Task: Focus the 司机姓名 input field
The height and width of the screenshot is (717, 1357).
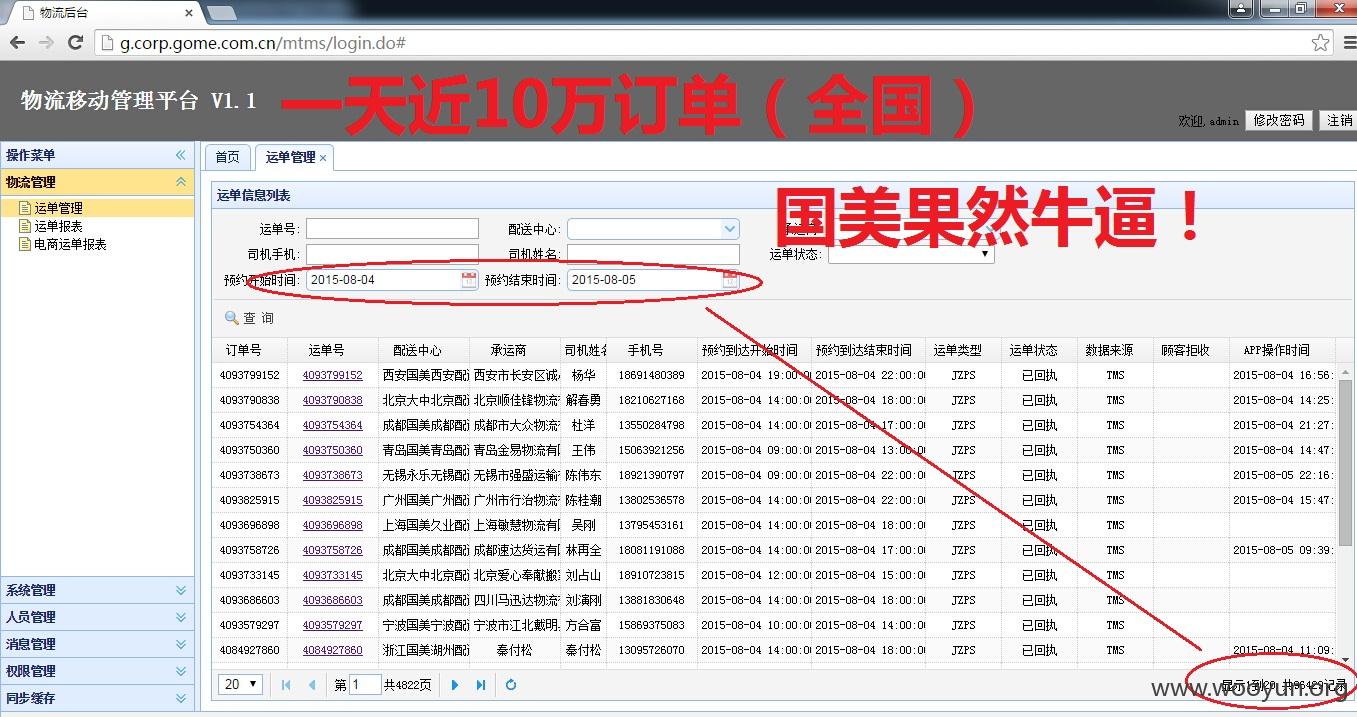Action: coord(653,254)
